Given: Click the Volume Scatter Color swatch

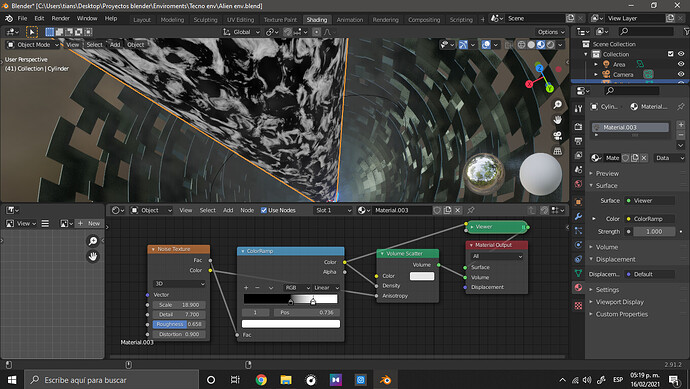Looking at the screenshot, I should [x=422, y=276].
